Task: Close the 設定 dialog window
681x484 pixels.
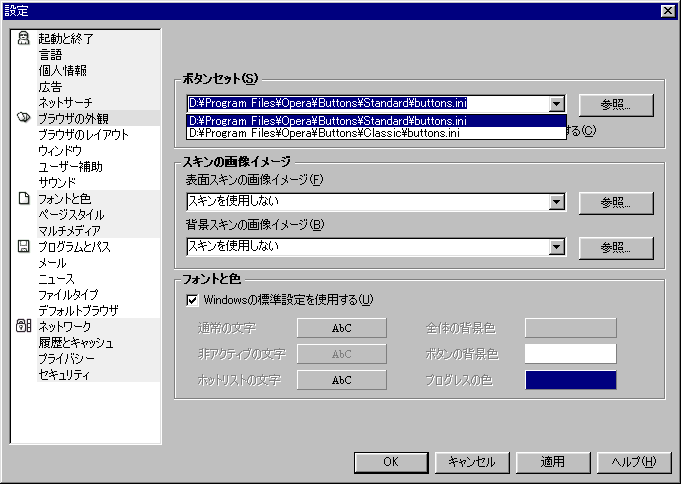Action: pyautogui.click(x=668, y=11)
